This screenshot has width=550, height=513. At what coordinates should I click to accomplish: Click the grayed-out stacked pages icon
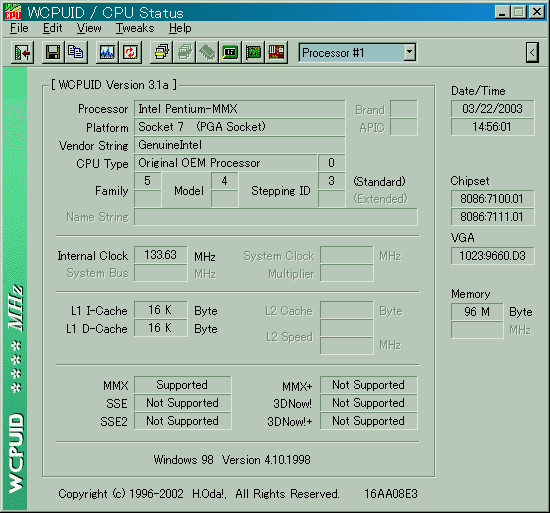185,53
